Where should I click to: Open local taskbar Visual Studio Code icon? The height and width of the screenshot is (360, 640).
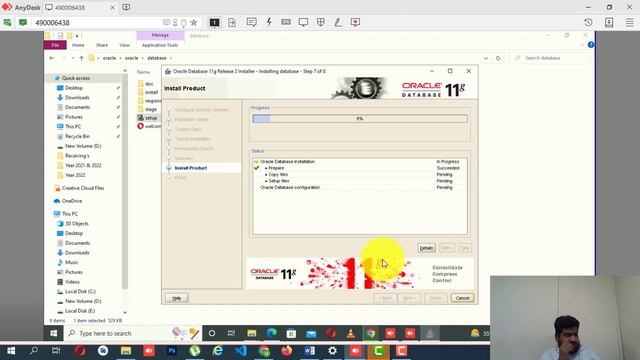point(241,351)
